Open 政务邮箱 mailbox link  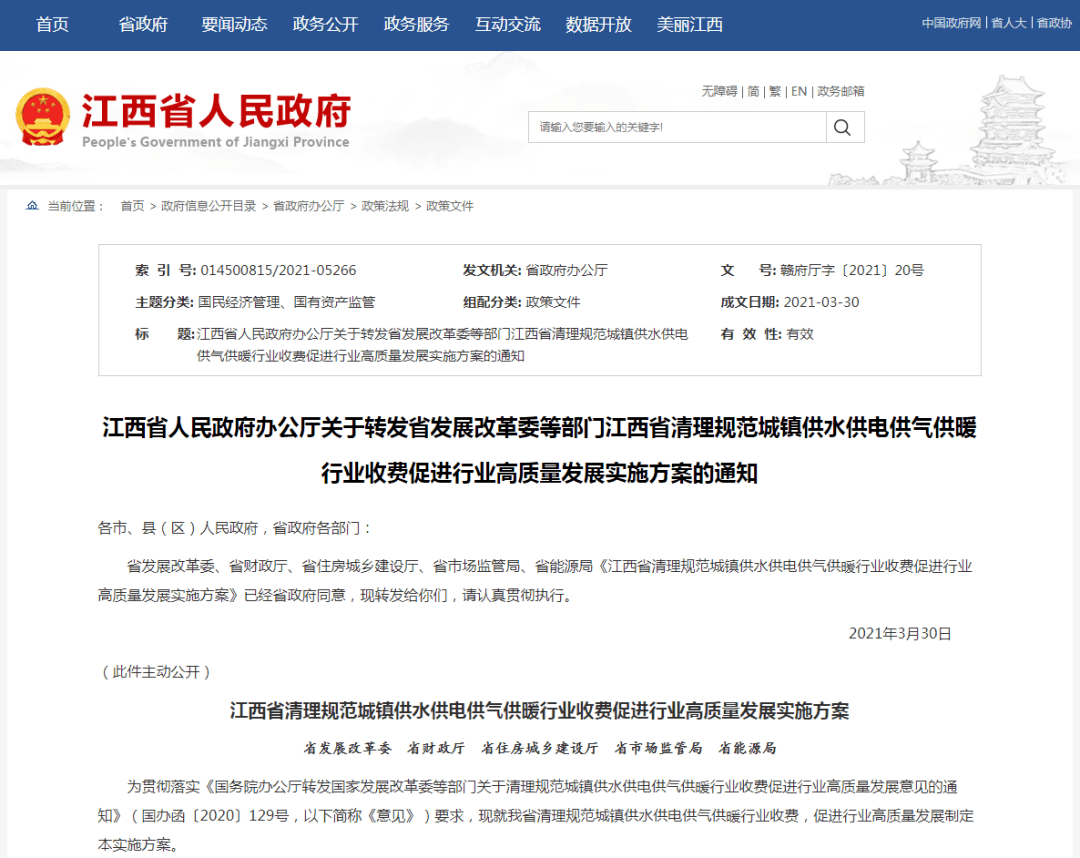(x=840, y=92)
